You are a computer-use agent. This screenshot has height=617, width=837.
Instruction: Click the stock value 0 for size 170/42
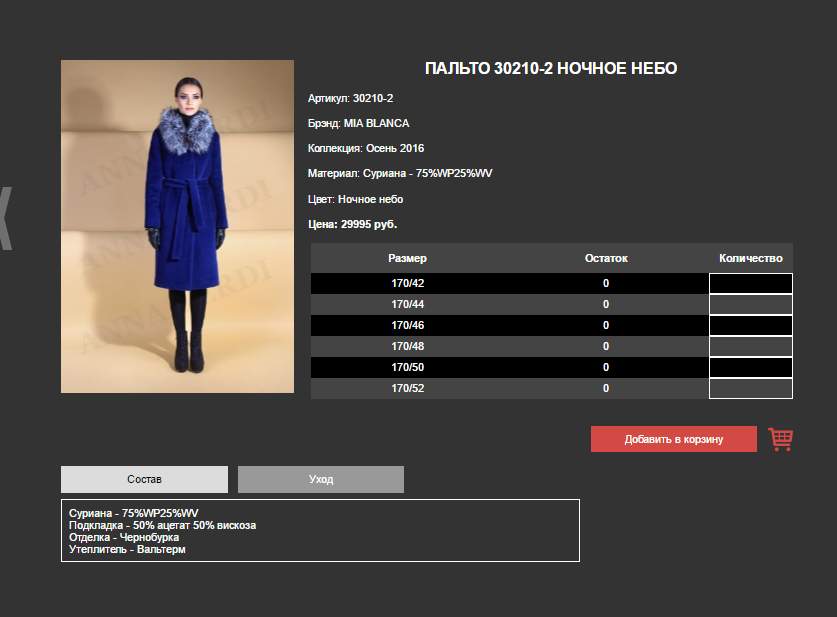[606, 283]
